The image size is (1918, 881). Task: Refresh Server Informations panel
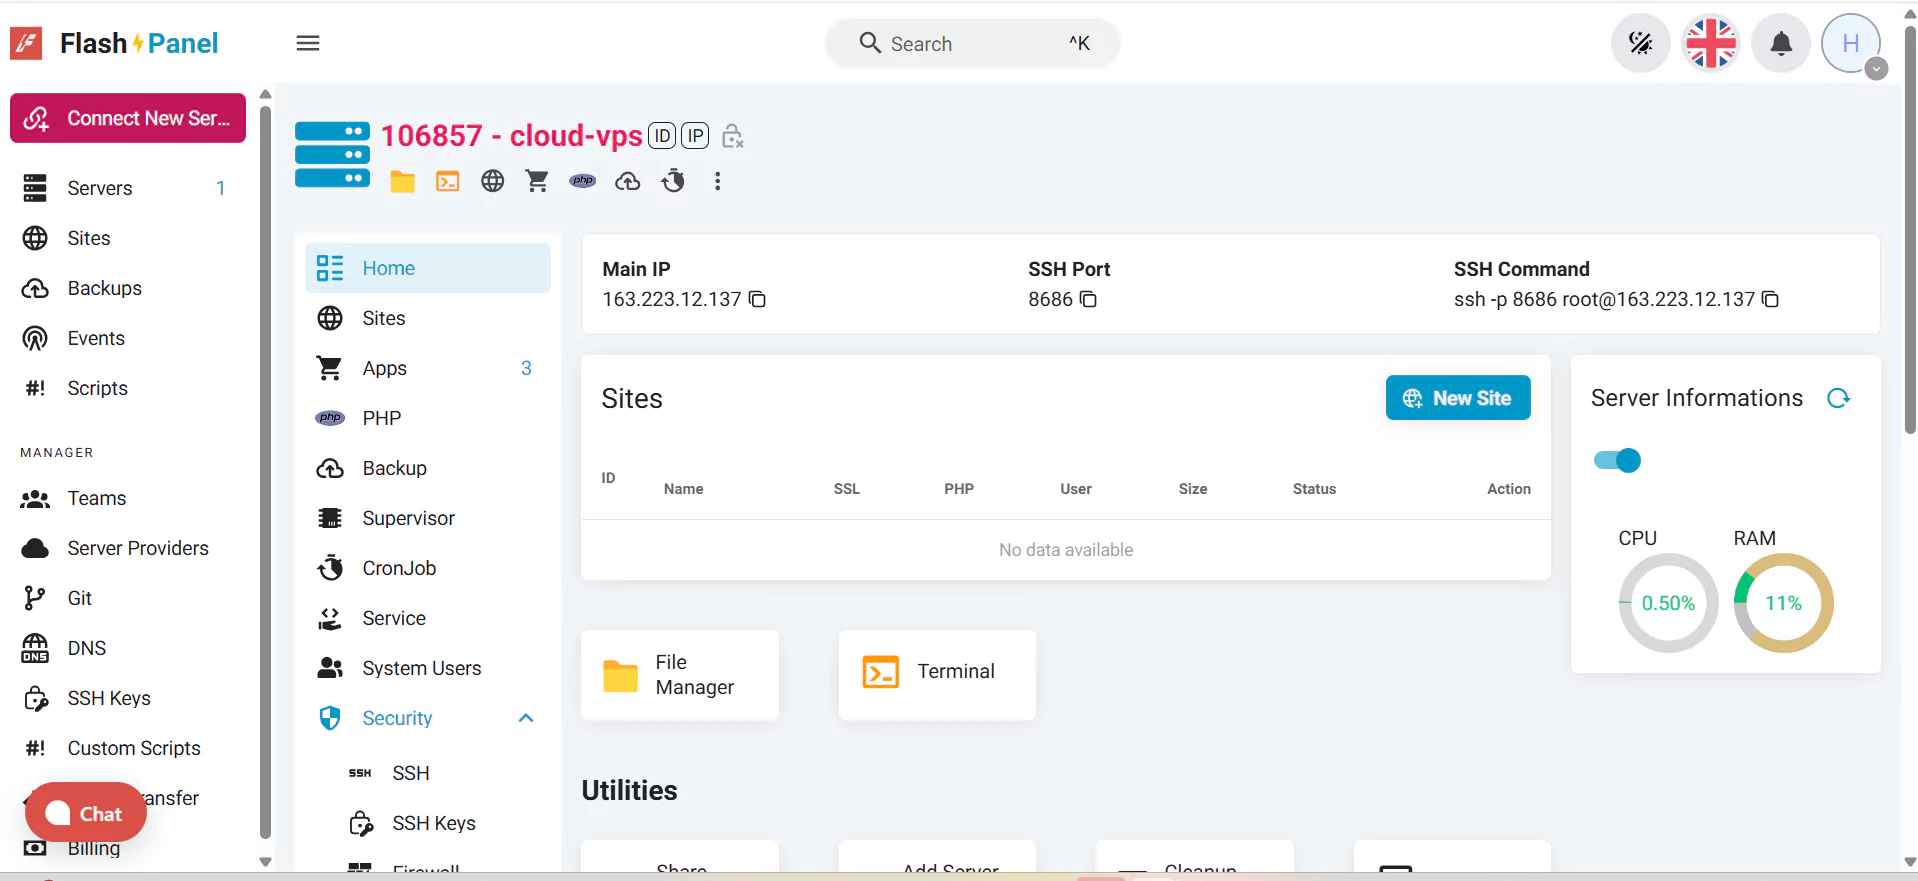point(1838,398)
